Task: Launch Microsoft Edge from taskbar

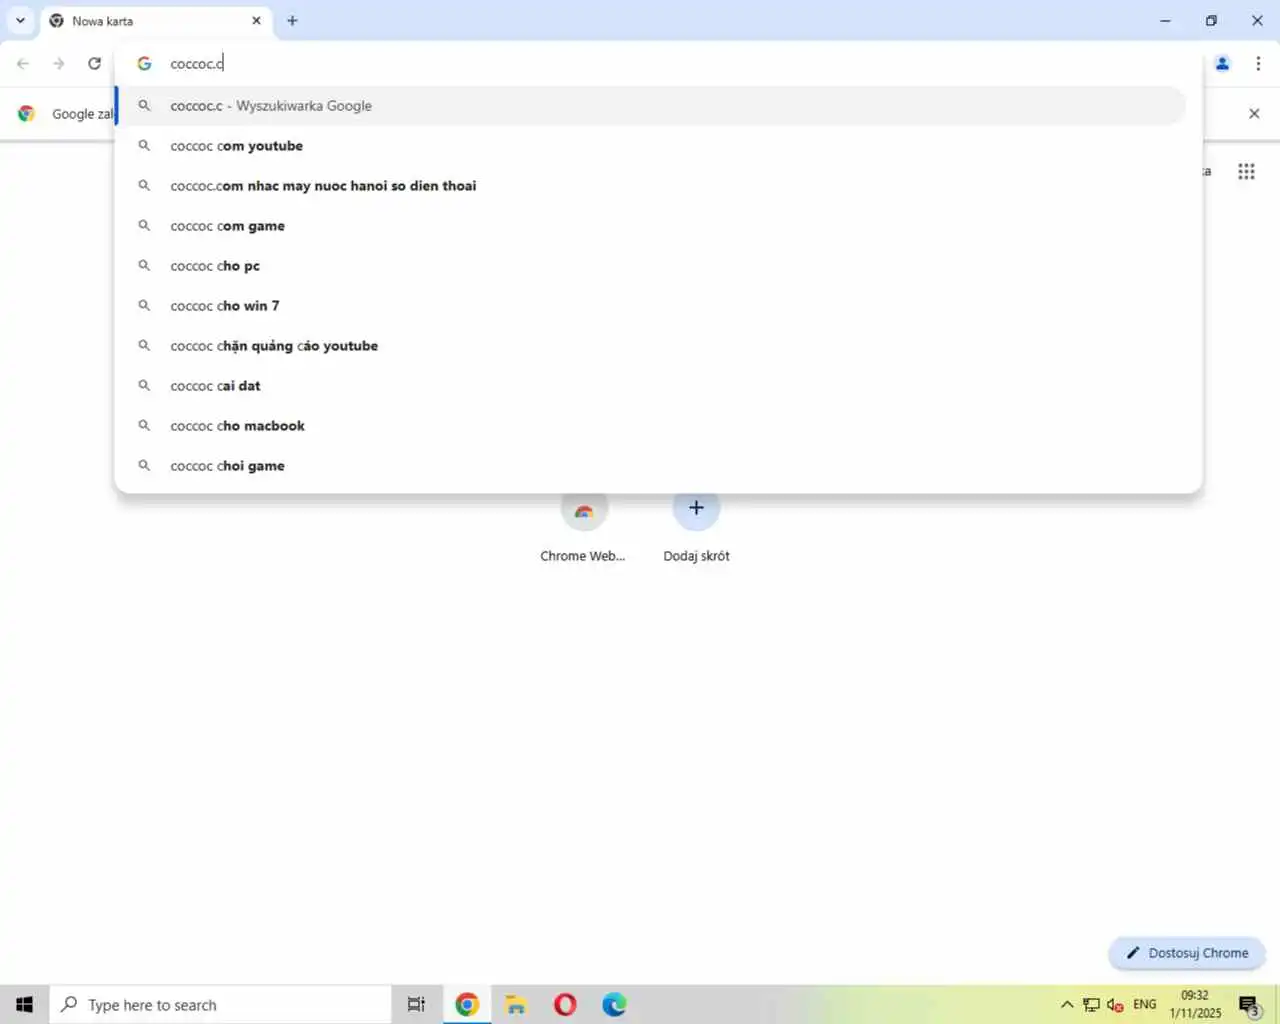Action: point(614,1004)
